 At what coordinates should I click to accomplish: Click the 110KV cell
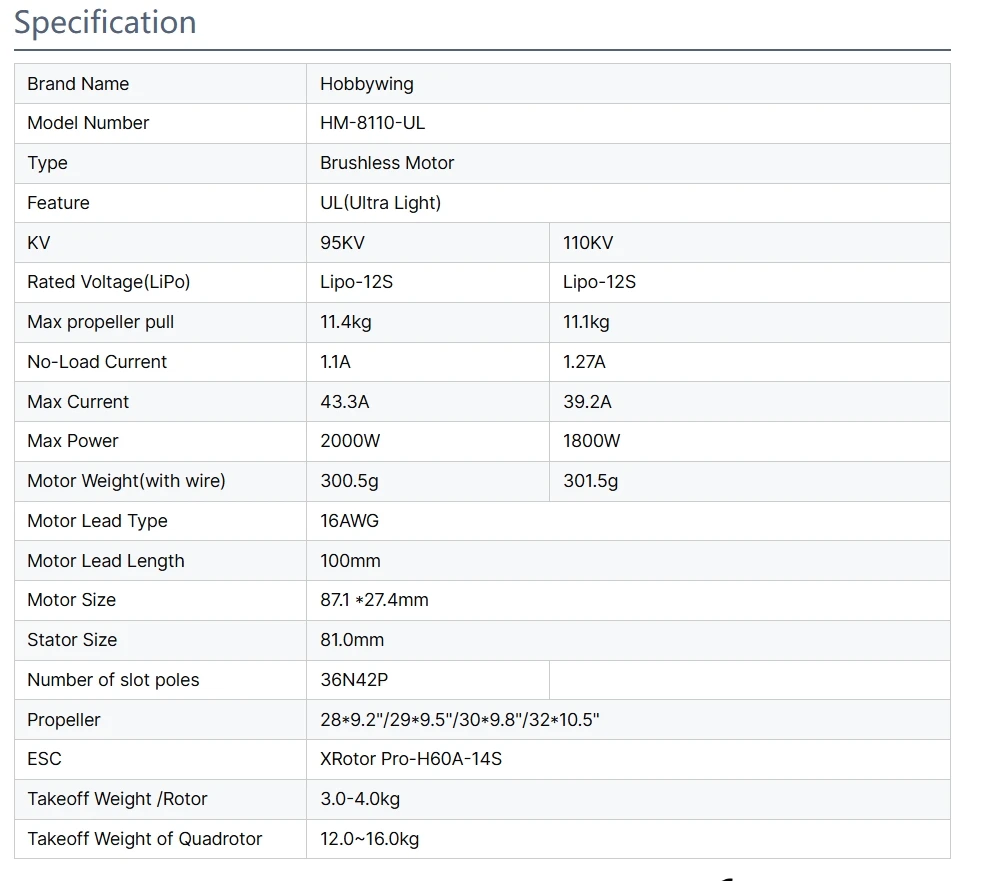(588, 243)
